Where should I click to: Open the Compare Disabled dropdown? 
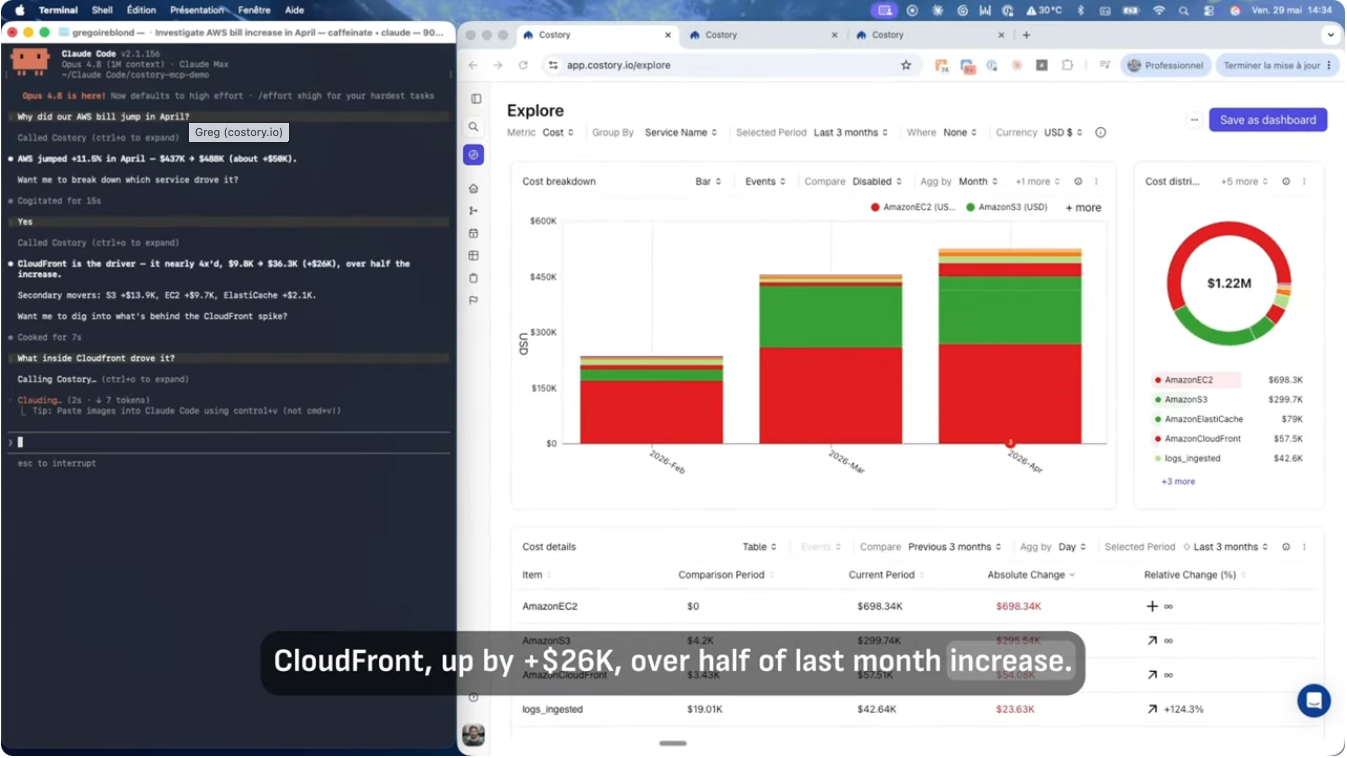(877, 182)
